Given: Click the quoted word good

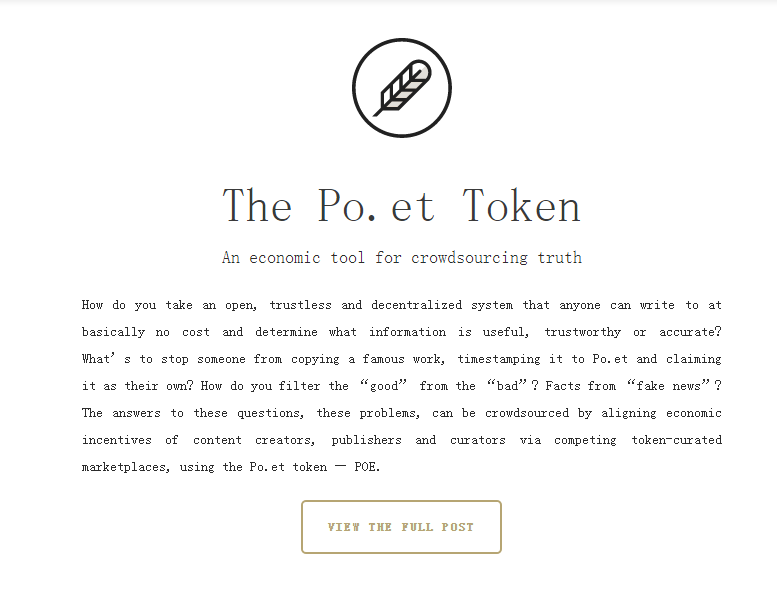Looking at the screenshot, I should pos(384,386).
